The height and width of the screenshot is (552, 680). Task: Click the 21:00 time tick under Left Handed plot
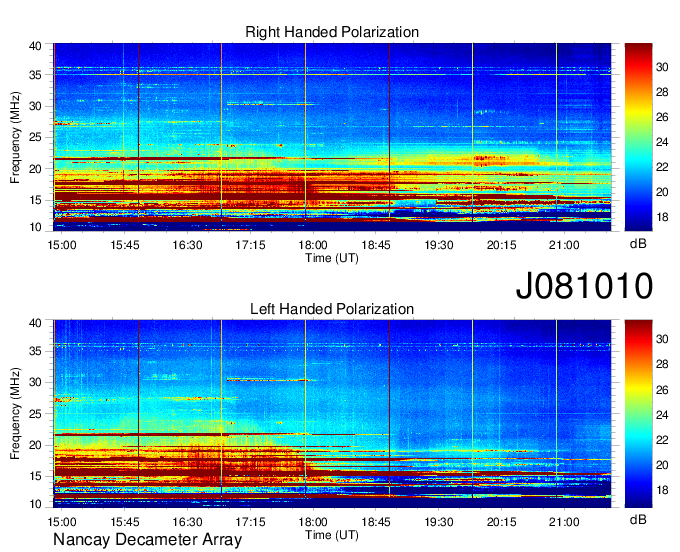pos(564,522)
